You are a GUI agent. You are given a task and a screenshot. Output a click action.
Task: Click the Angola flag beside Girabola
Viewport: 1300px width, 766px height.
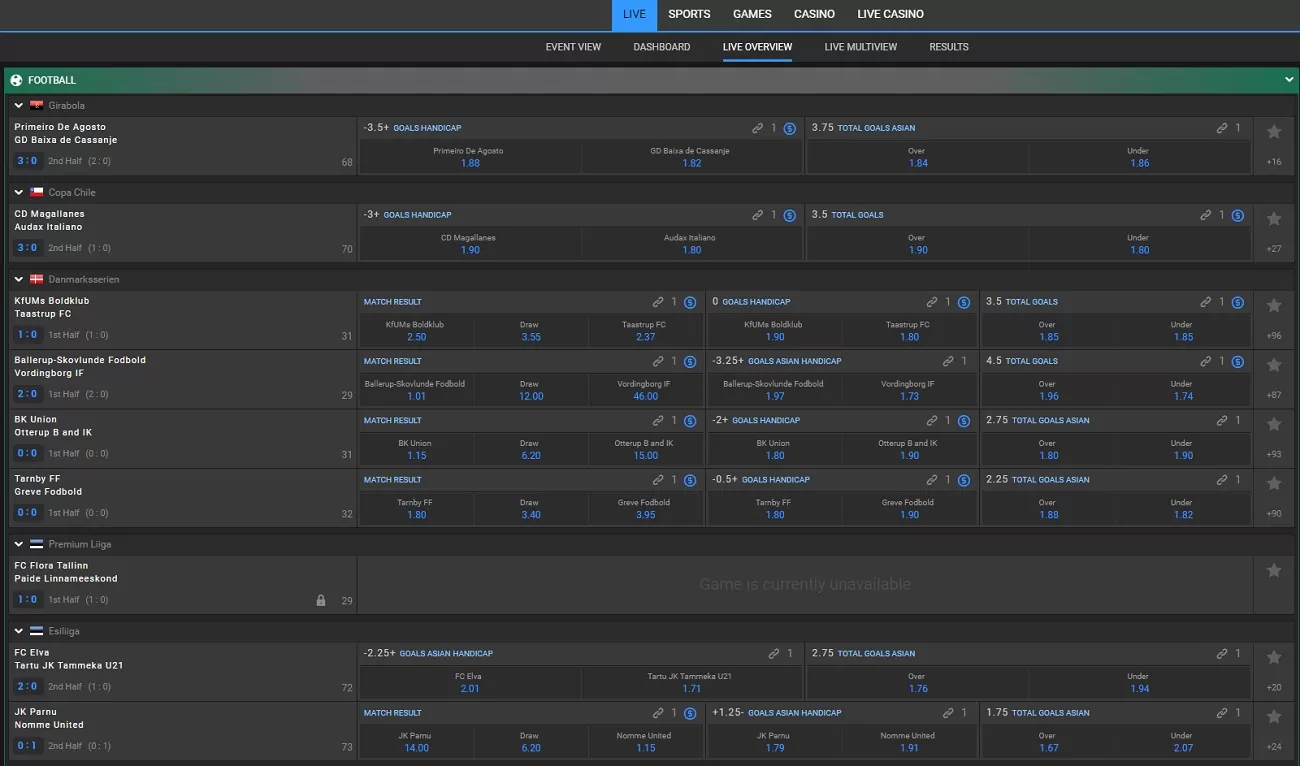point(36,105)
